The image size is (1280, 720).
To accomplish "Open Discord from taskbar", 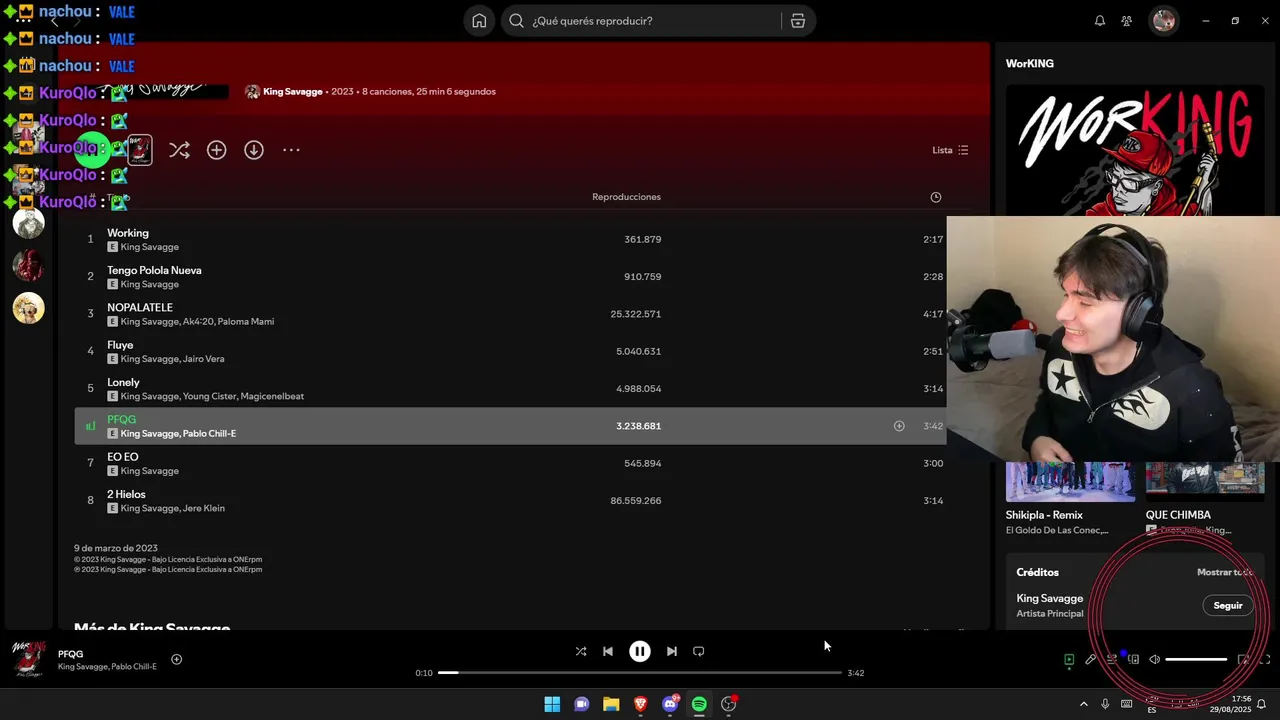I will [x=670, y=704].
